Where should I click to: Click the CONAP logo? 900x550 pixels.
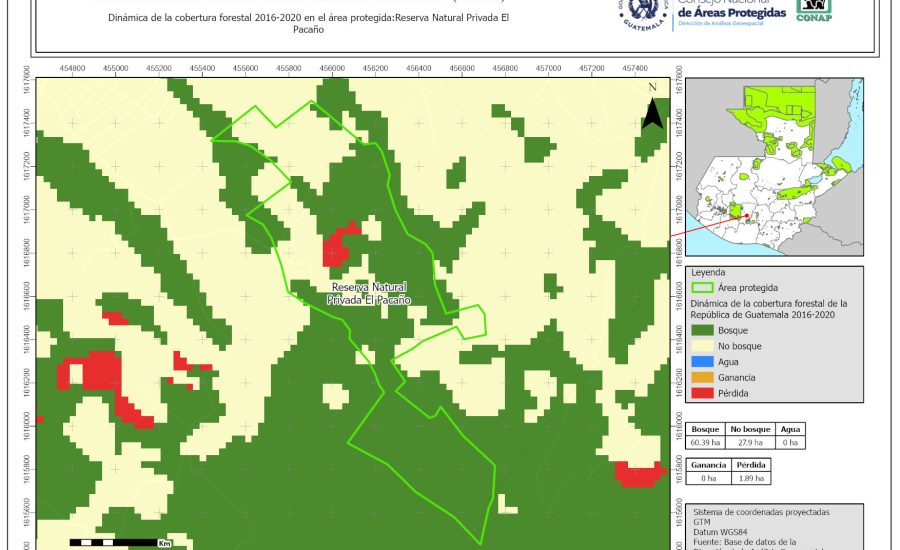coord(815,10)
